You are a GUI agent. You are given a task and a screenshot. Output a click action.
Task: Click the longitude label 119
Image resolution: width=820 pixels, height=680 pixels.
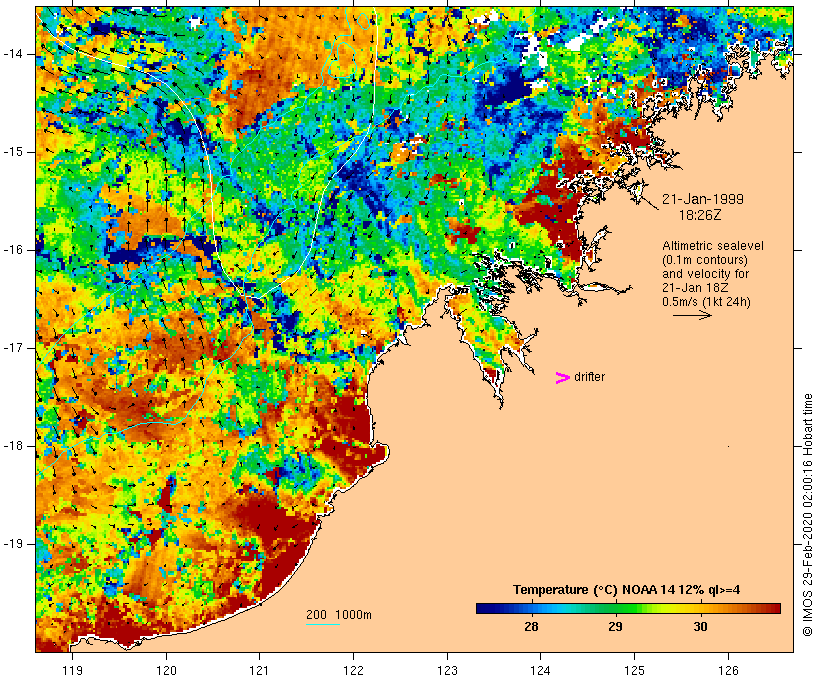tap(72, 670)
